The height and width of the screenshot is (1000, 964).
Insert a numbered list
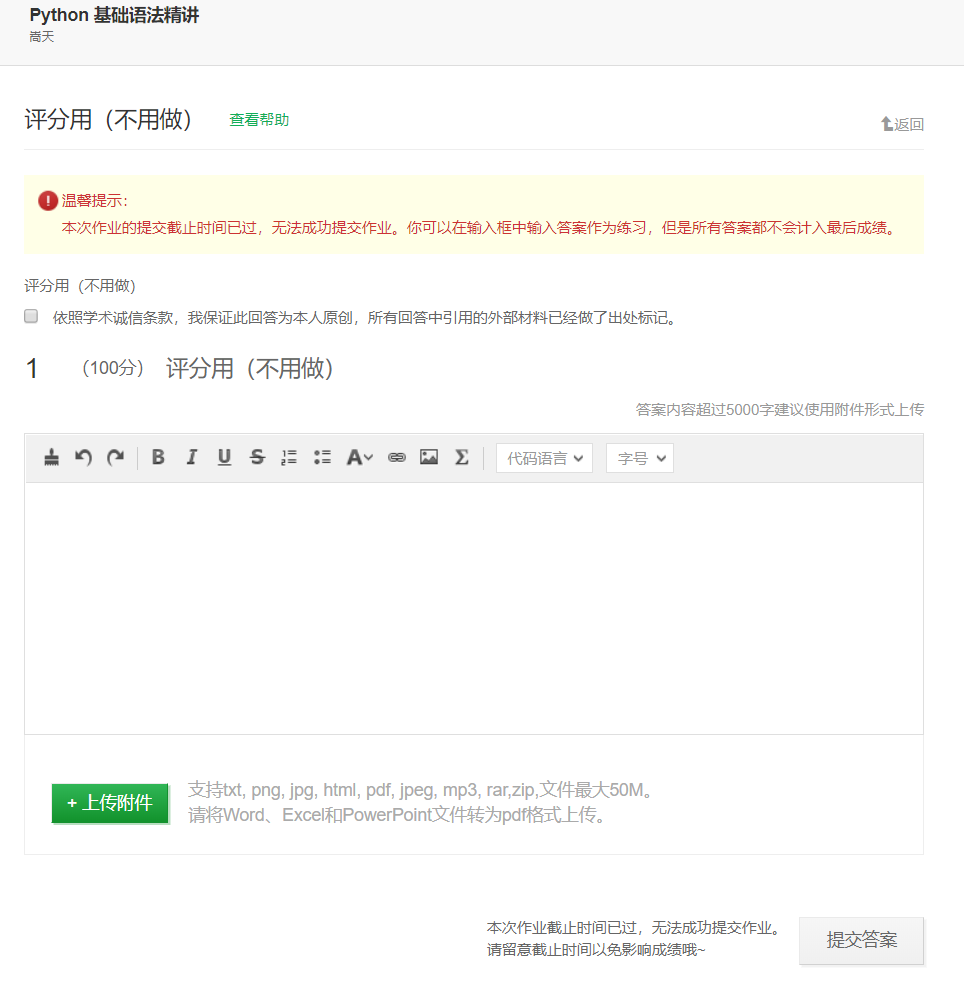pos(289,458)
